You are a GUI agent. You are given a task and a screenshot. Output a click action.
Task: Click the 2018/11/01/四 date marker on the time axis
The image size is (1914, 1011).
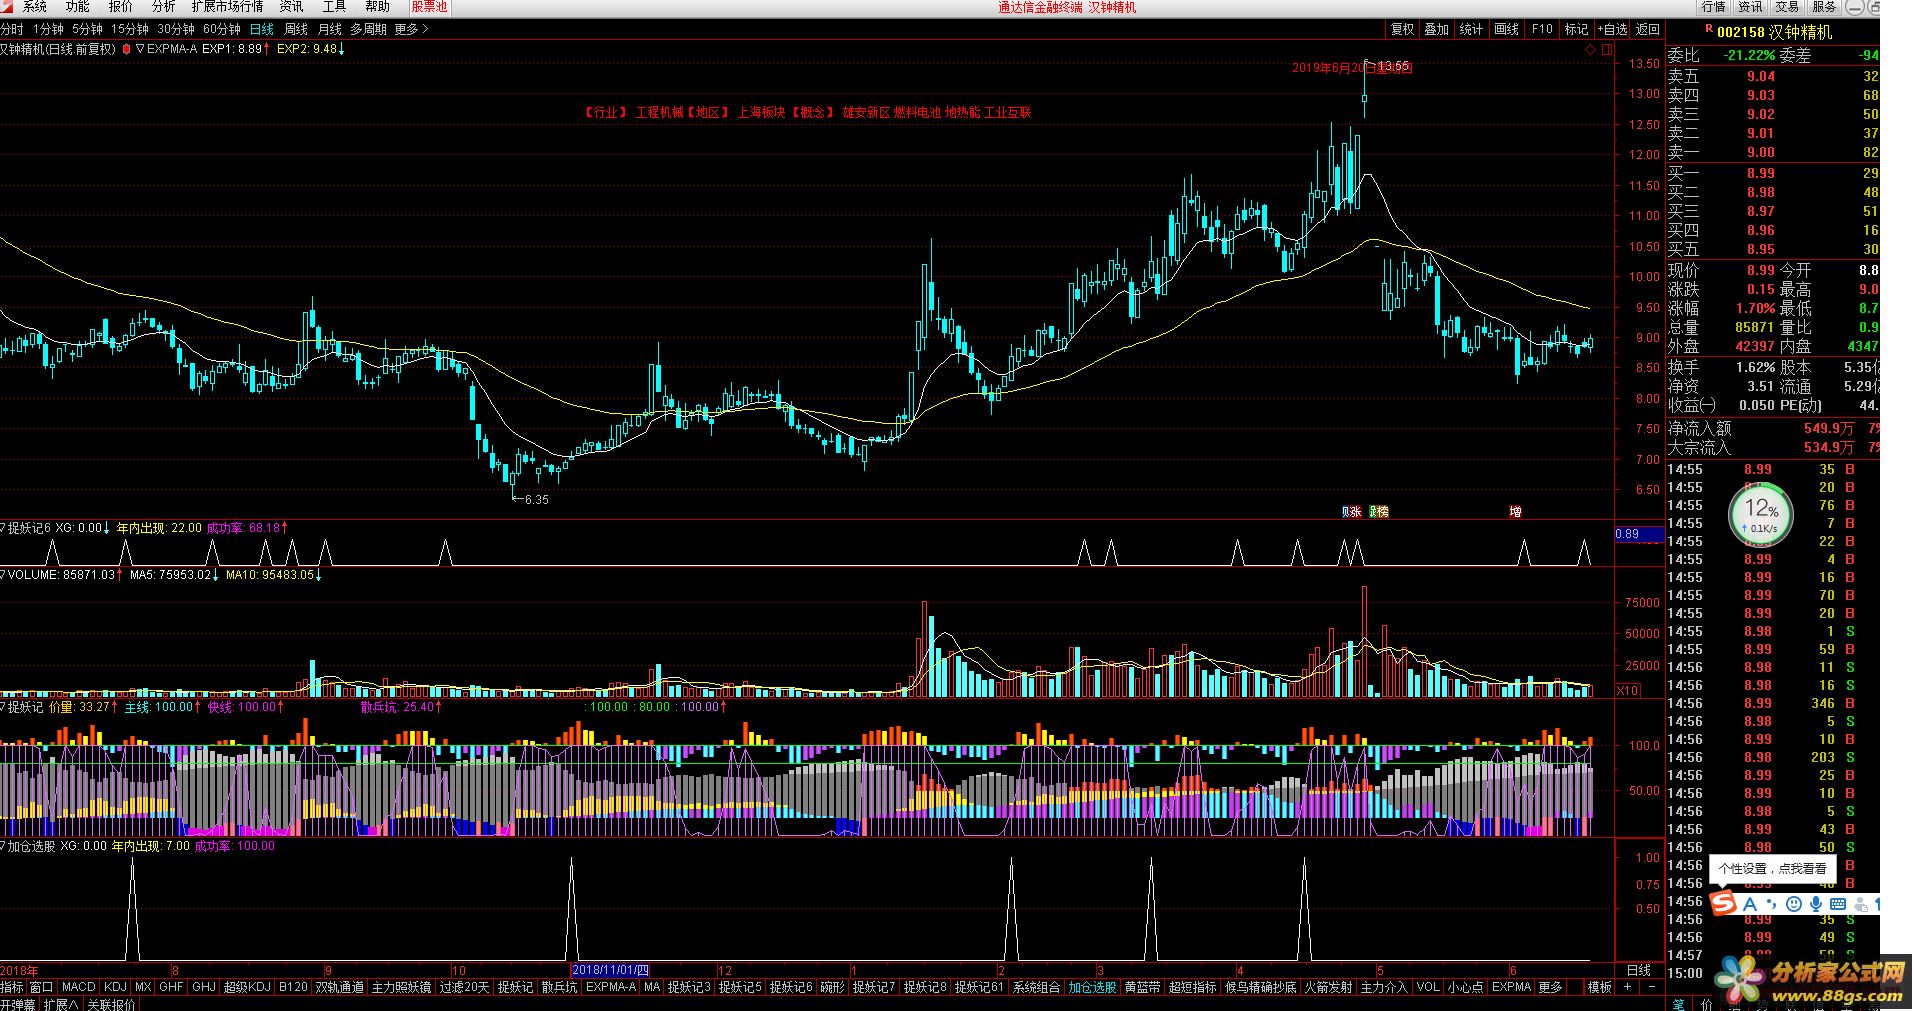click(x=611, y=970)
